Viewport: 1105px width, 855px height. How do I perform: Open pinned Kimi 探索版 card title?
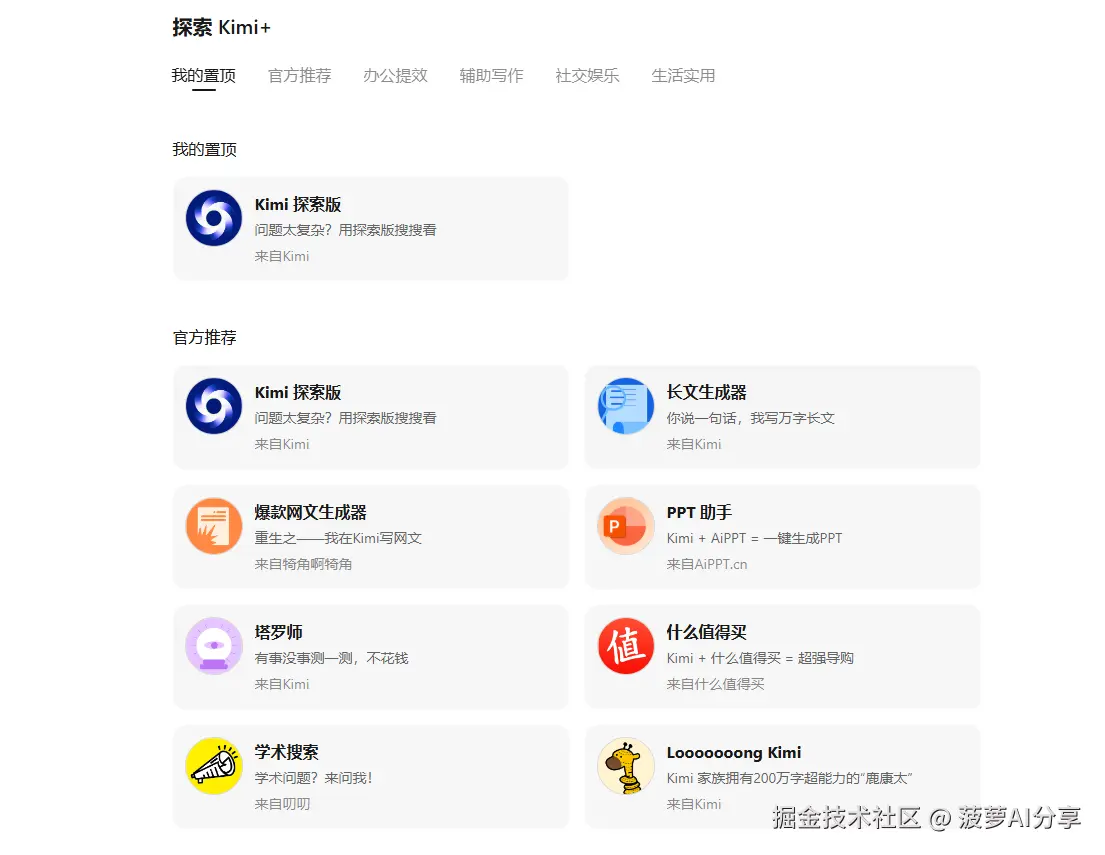[x=297, y=204]
